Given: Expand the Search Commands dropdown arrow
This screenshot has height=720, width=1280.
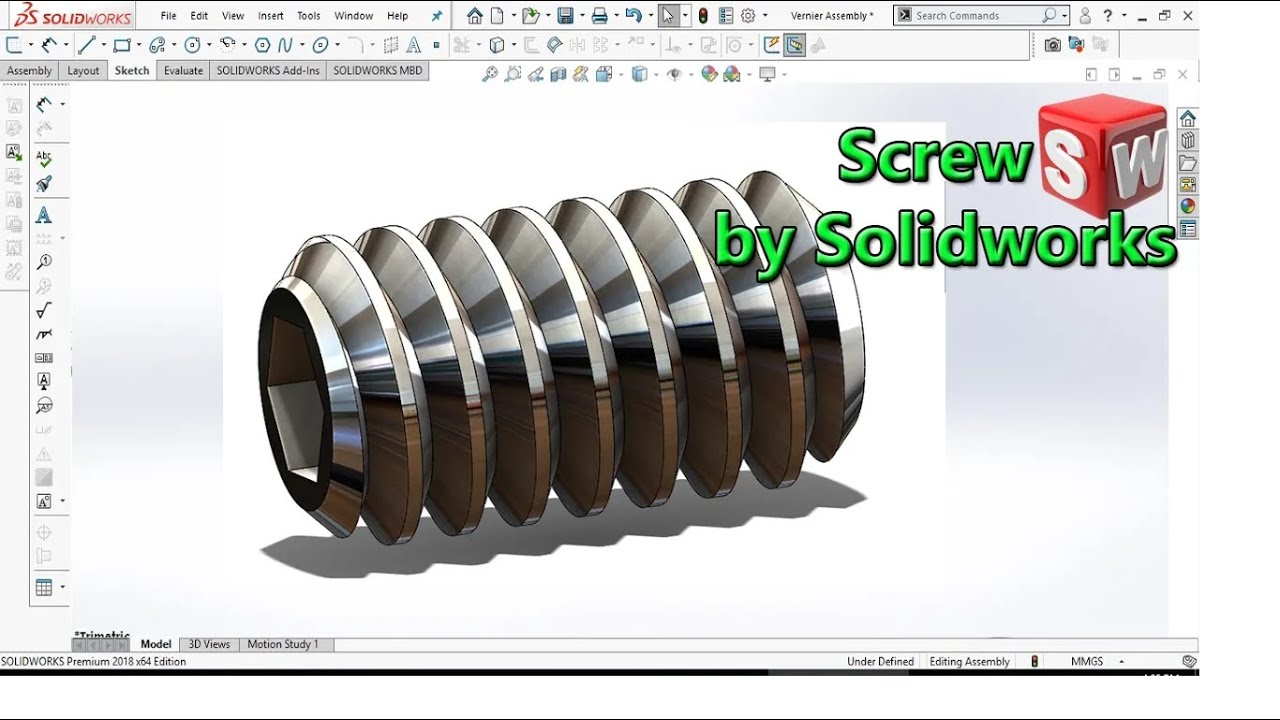Looking at the screenshot, I should 1065,16.
